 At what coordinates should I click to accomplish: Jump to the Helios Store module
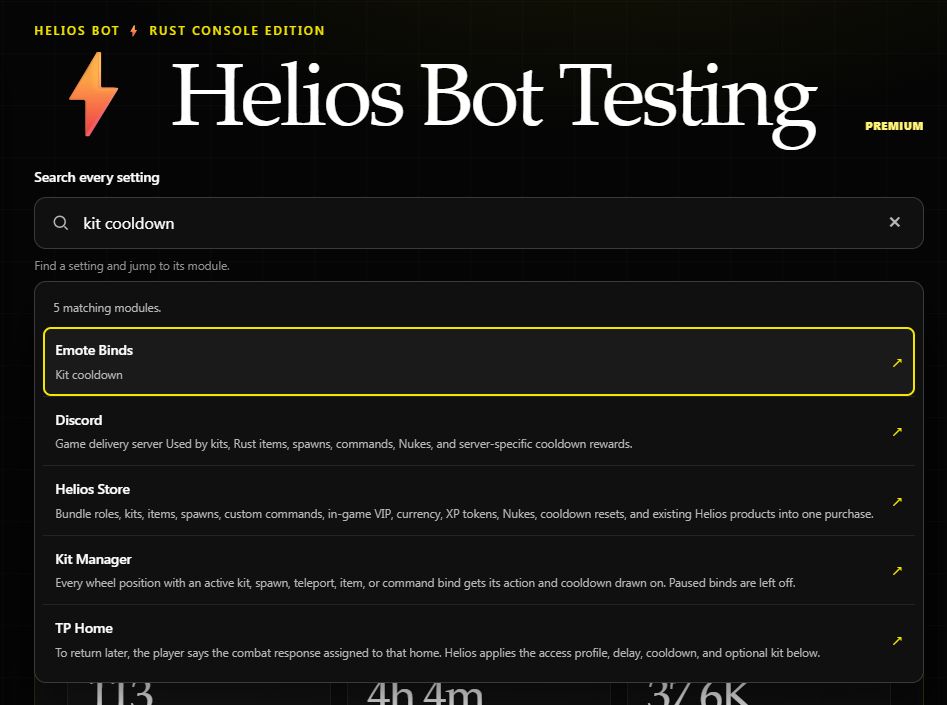point(479,501)
